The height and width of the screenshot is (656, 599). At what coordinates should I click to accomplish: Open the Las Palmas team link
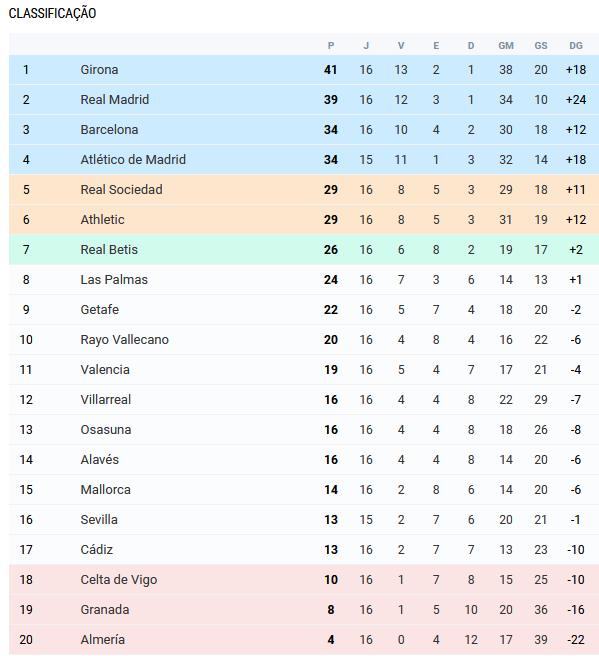(x=114, y=279)
